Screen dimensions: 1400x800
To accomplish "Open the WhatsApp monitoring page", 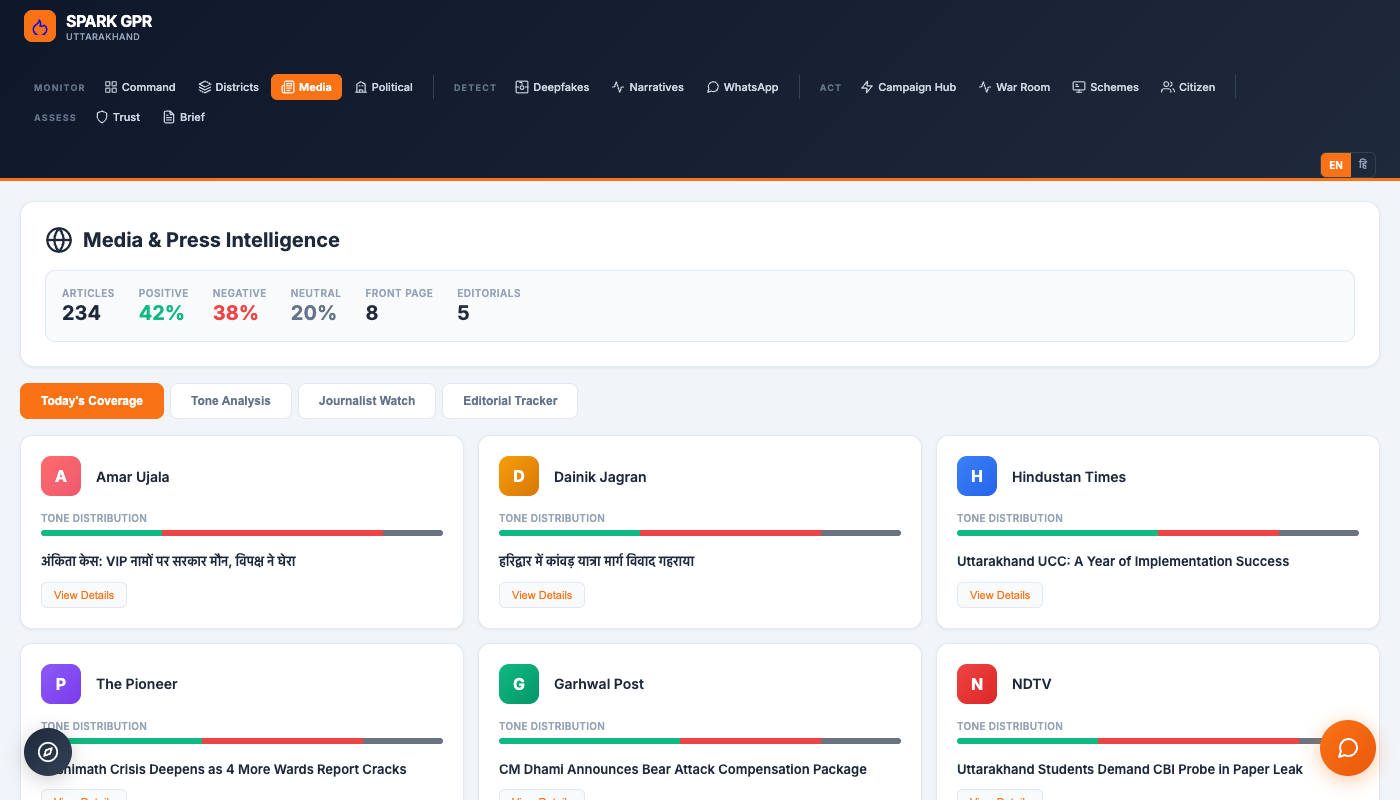I will (742, 87).
